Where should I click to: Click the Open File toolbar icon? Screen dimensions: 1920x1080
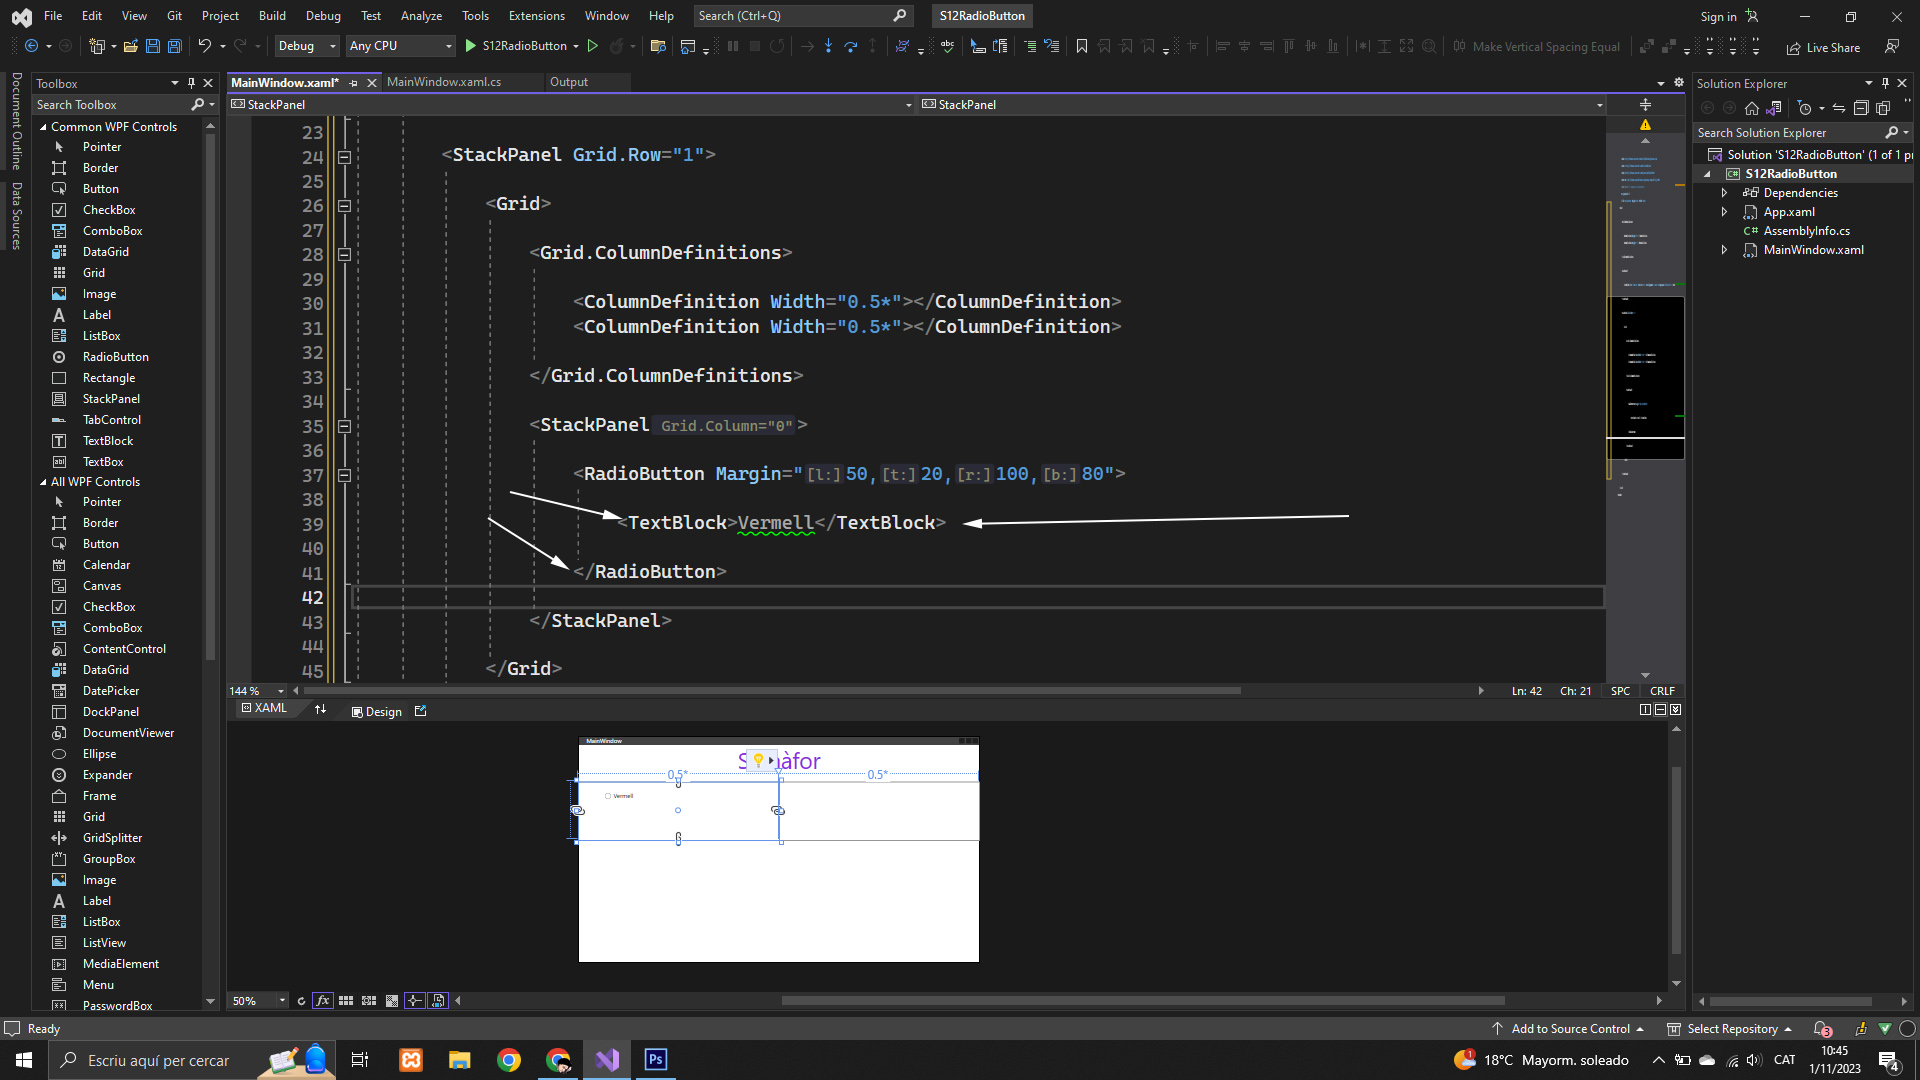click(x=130, y=46)
